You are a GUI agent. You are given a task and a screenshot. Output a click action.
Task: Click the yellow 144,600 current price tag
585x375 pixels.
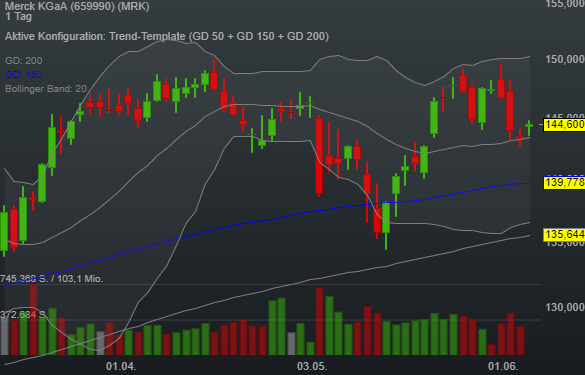tap(564, 125)
